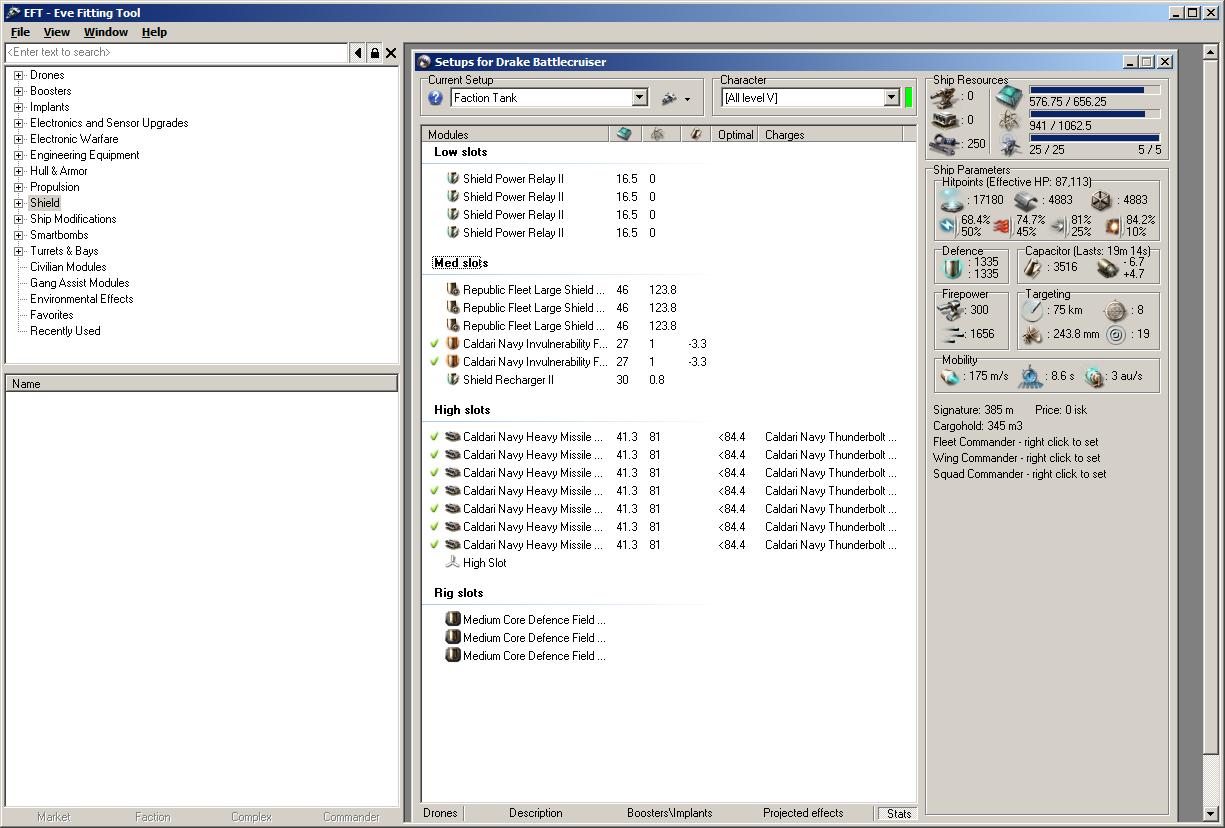Click the warp speed icon showing 3 au/s
This screenshot has width=1225, height=828.
tap(1094, 376)
